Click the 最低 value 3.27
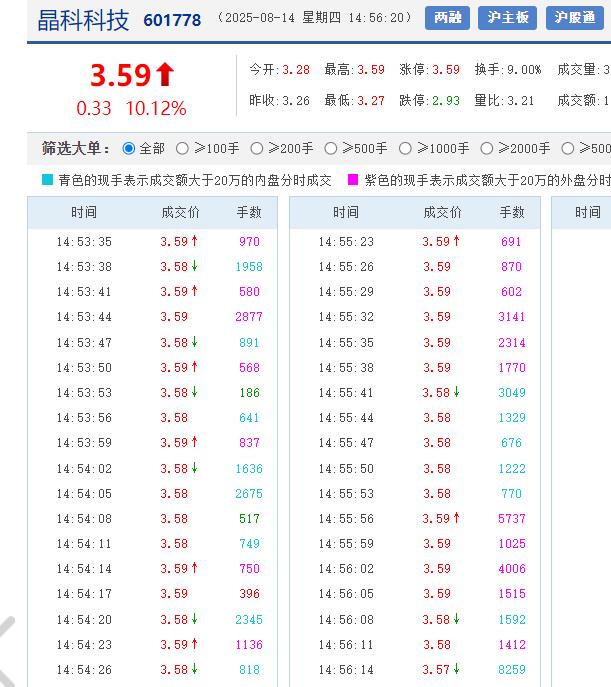 click(371, 101)
